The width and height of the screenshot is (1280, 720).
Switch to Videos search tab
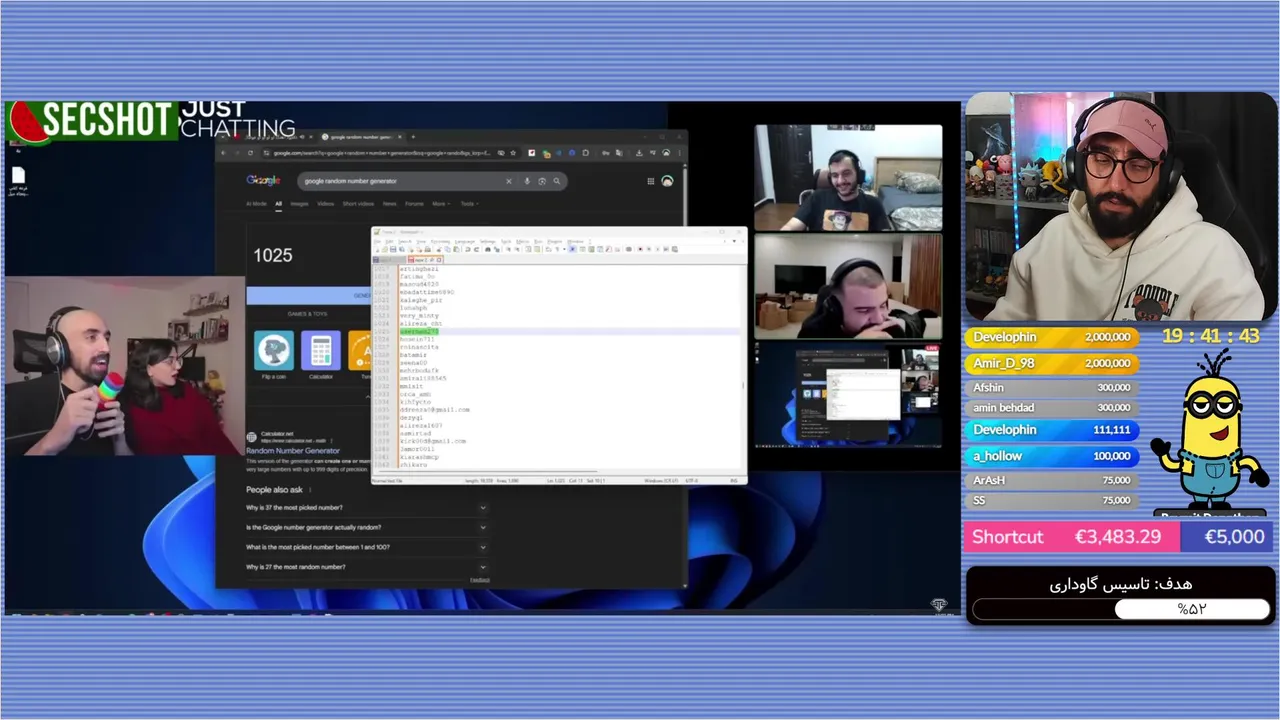[326, 203]
